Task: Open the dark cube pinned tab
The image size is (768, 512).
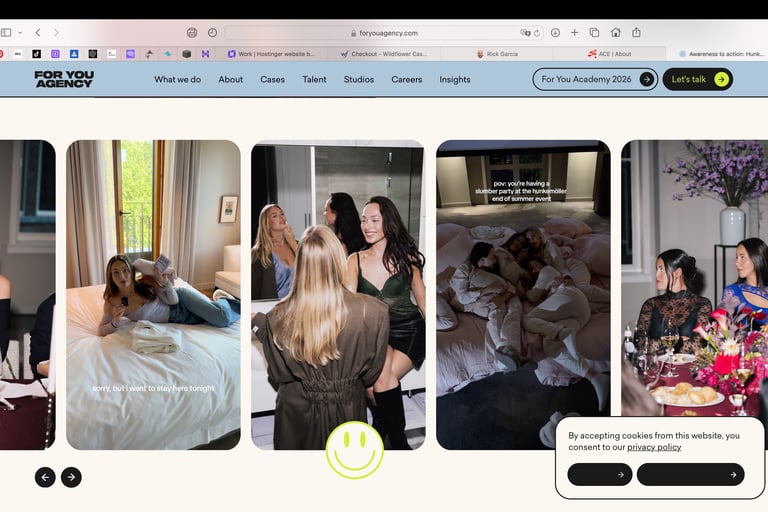Action: coord(187,54)
